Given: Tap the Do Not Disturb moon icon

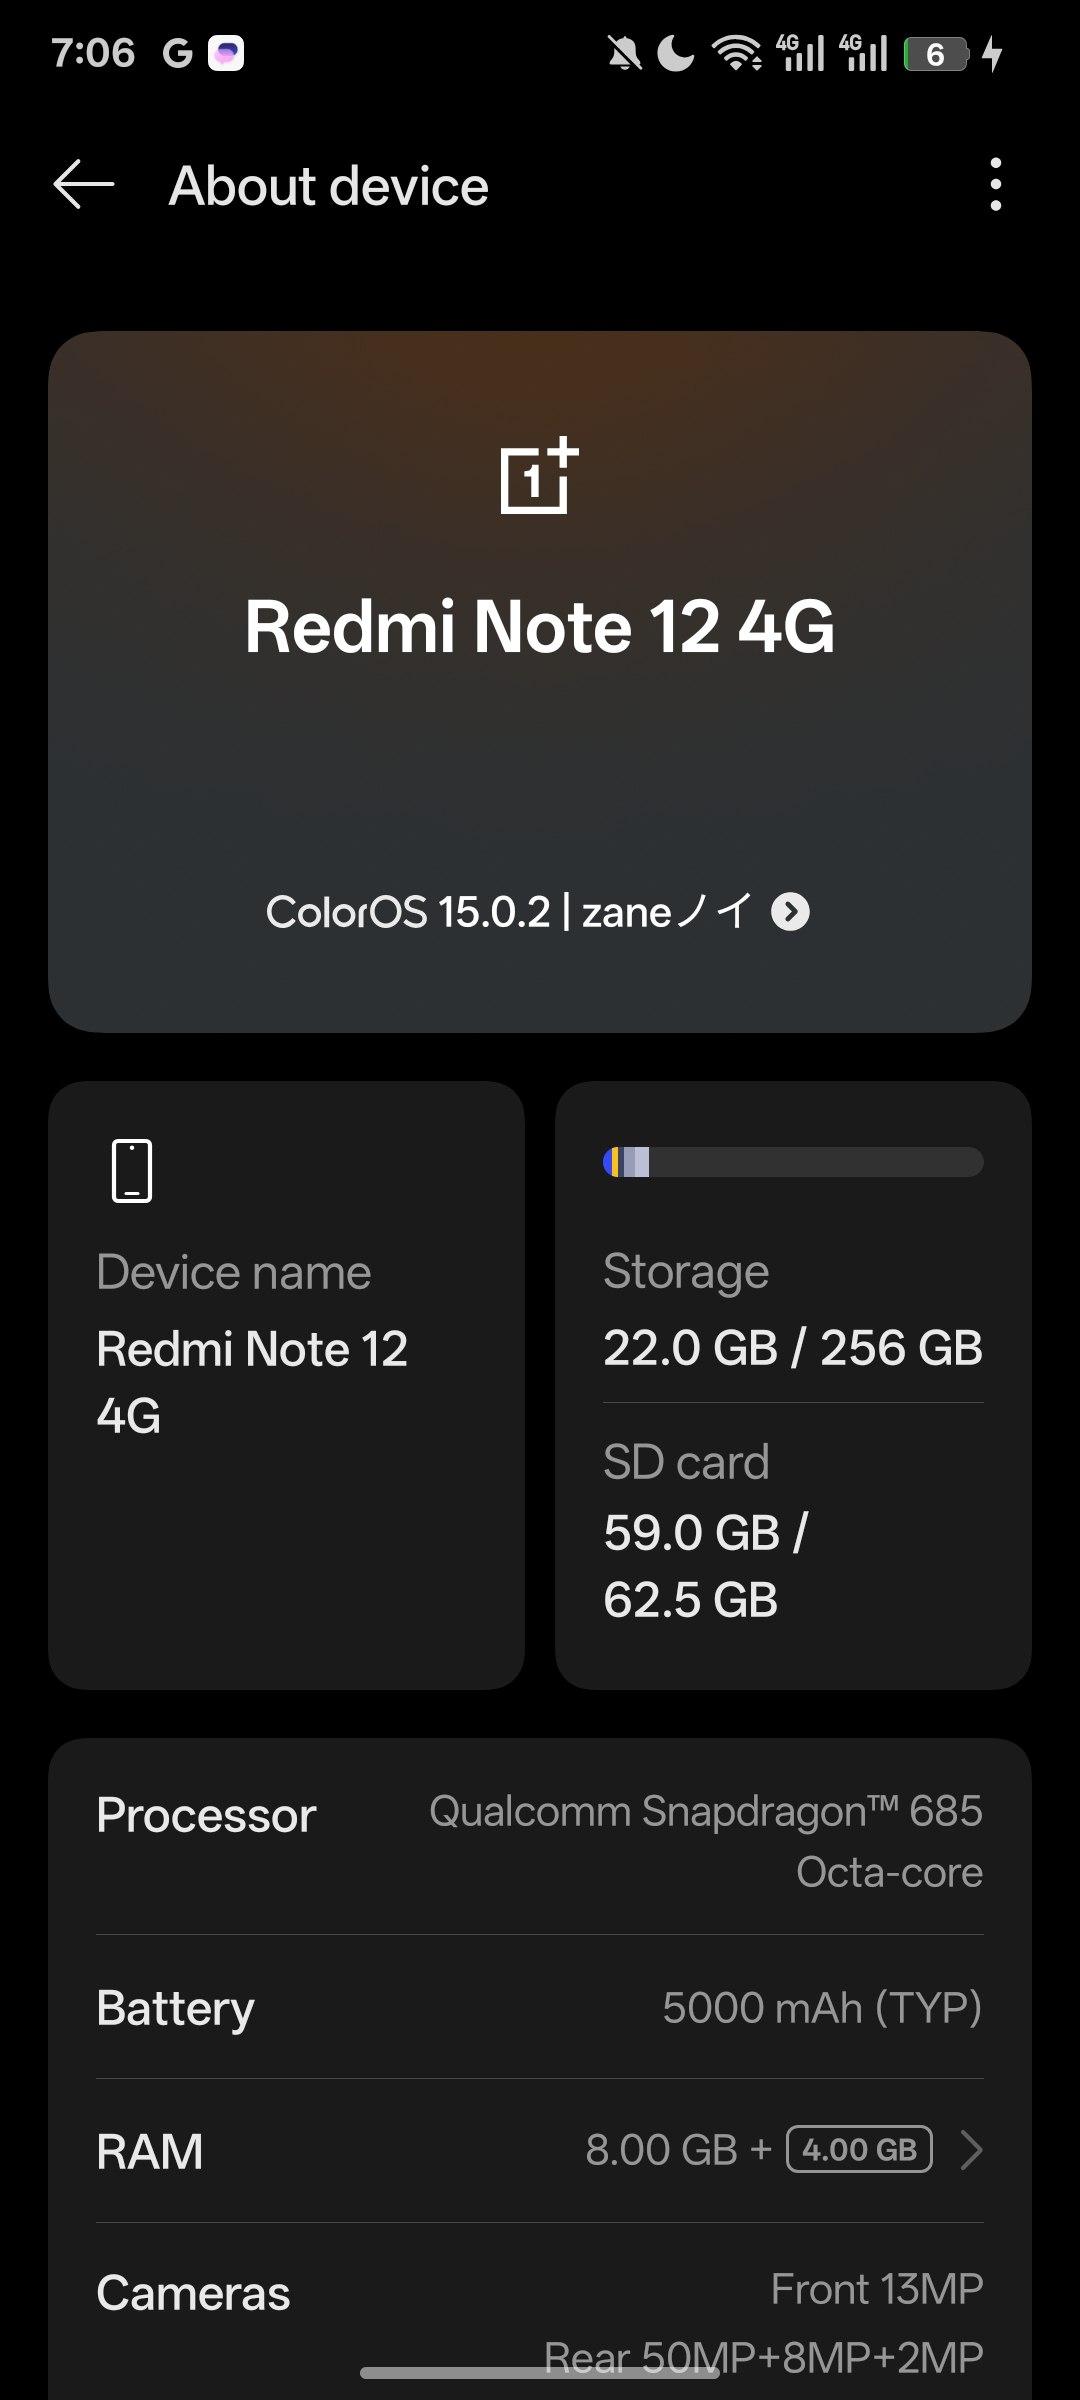Looking at the screenshot, I should (x=676, y=53).
